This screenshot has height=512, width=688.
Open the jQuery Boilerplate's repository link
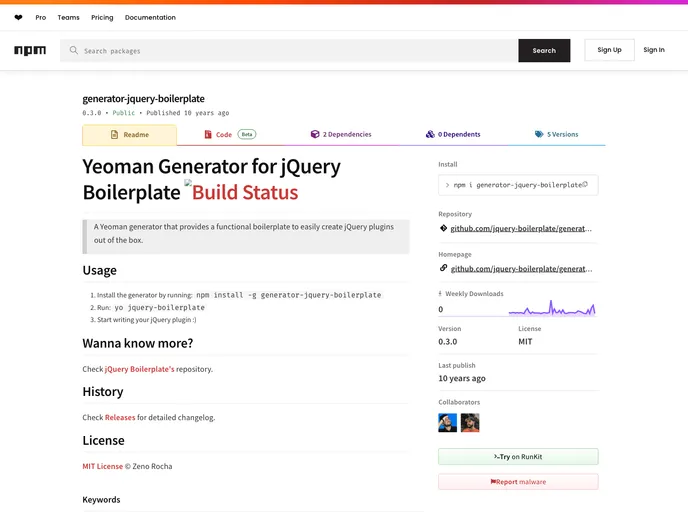click(x=140, y=369)
